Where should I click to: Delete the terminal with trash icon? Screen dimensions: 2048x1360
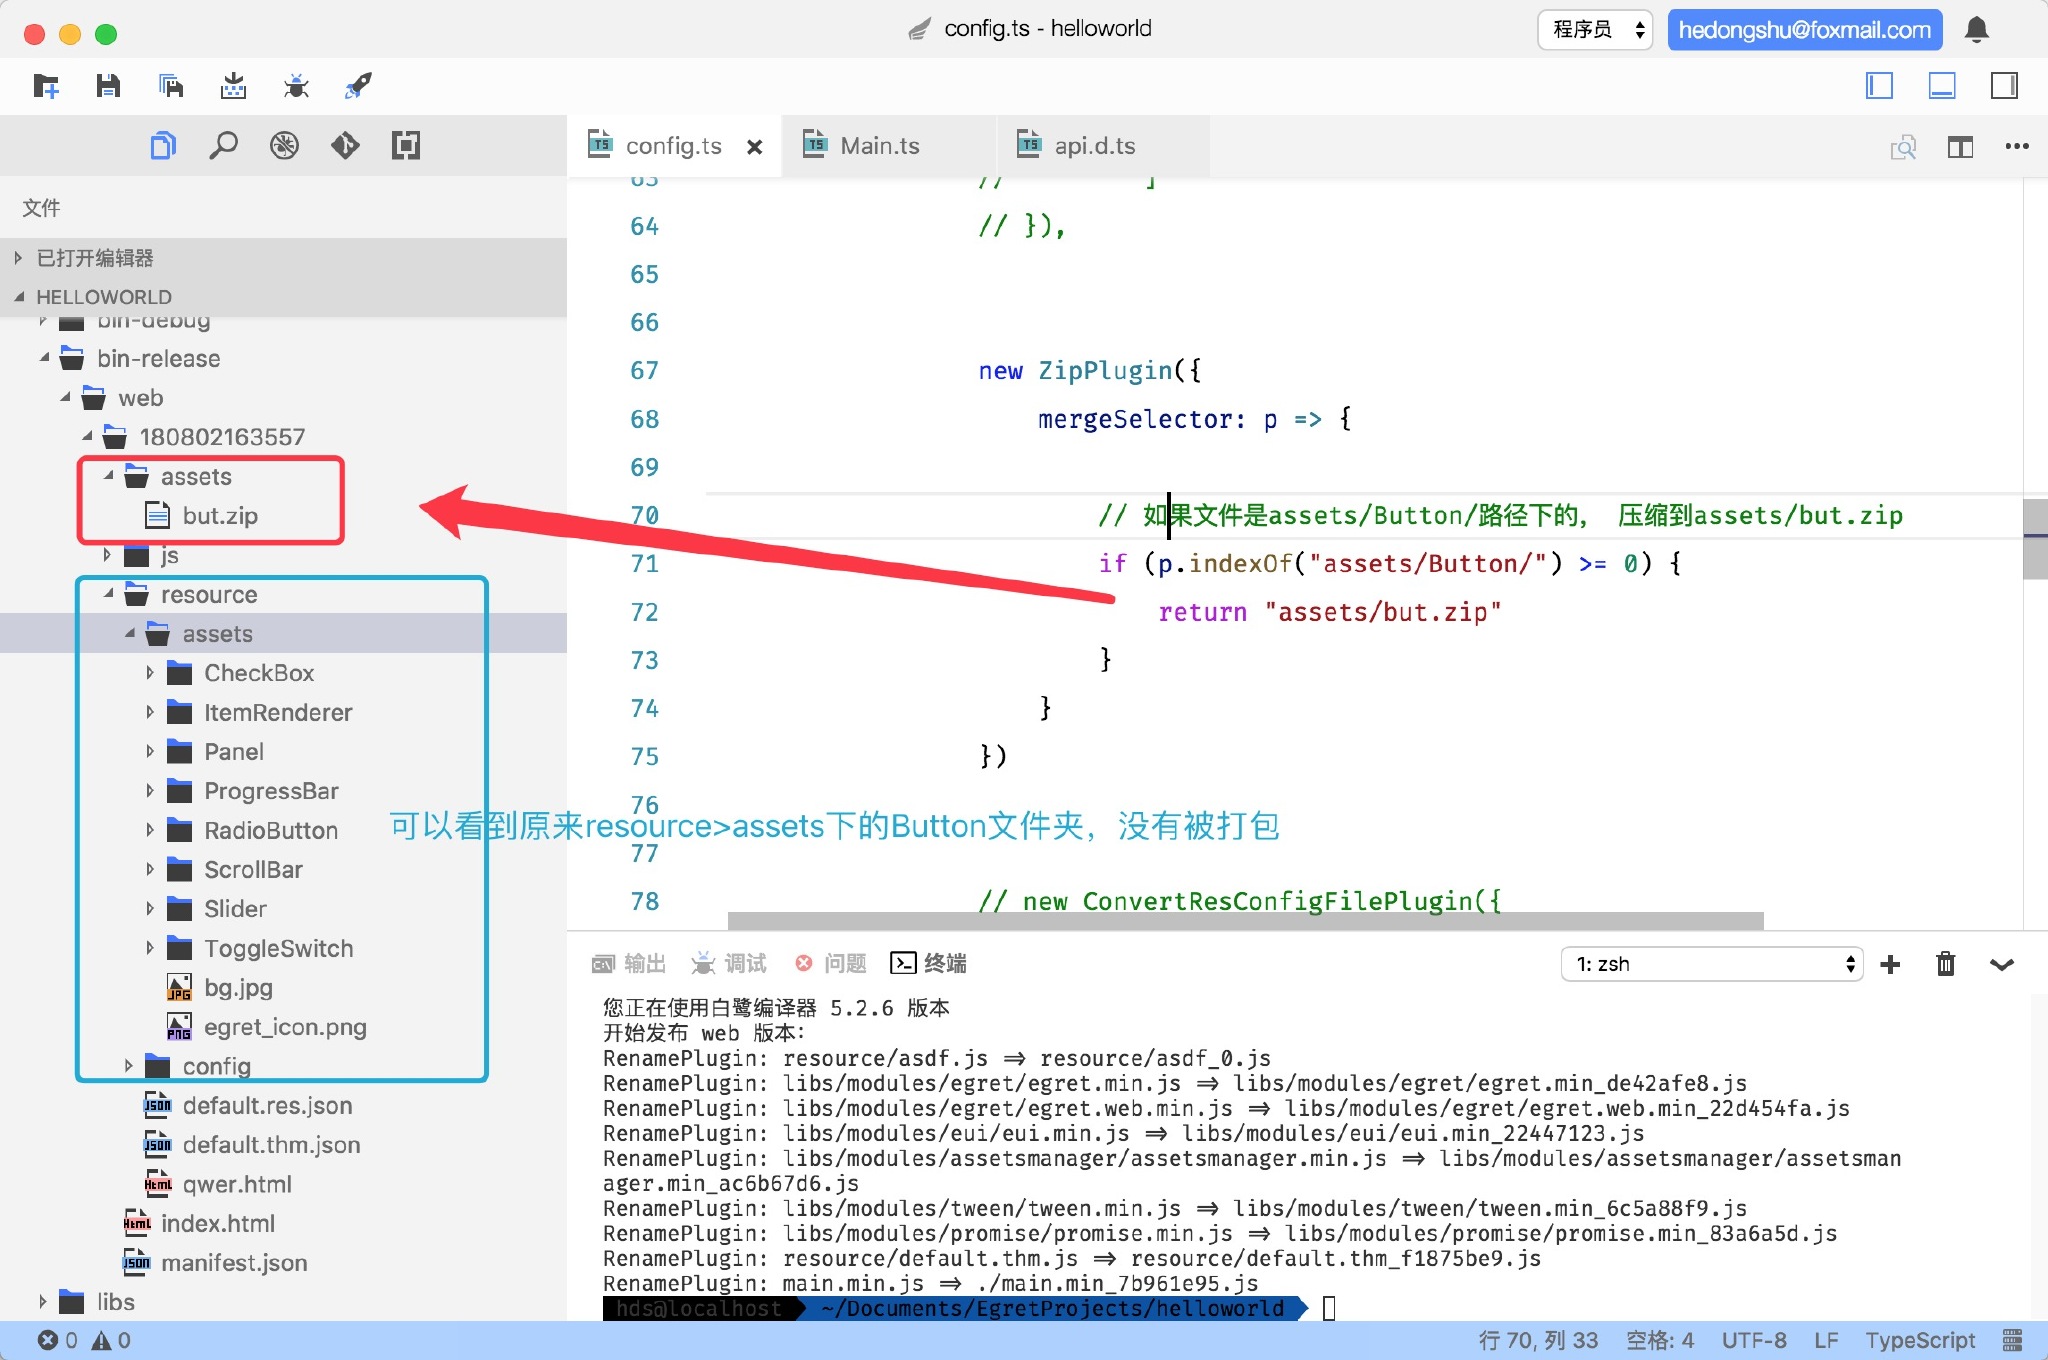1945,964
